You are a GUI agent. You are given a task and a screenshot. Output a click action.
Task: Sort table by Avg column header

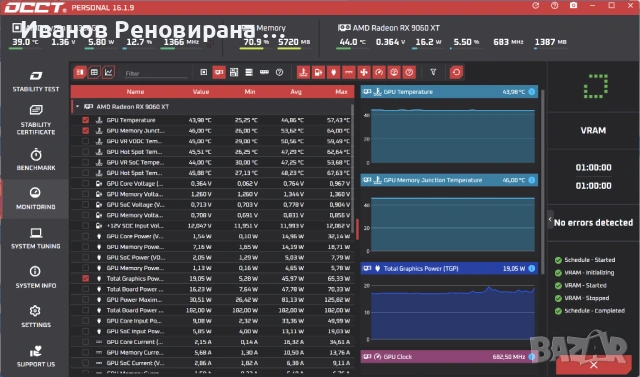296,92
